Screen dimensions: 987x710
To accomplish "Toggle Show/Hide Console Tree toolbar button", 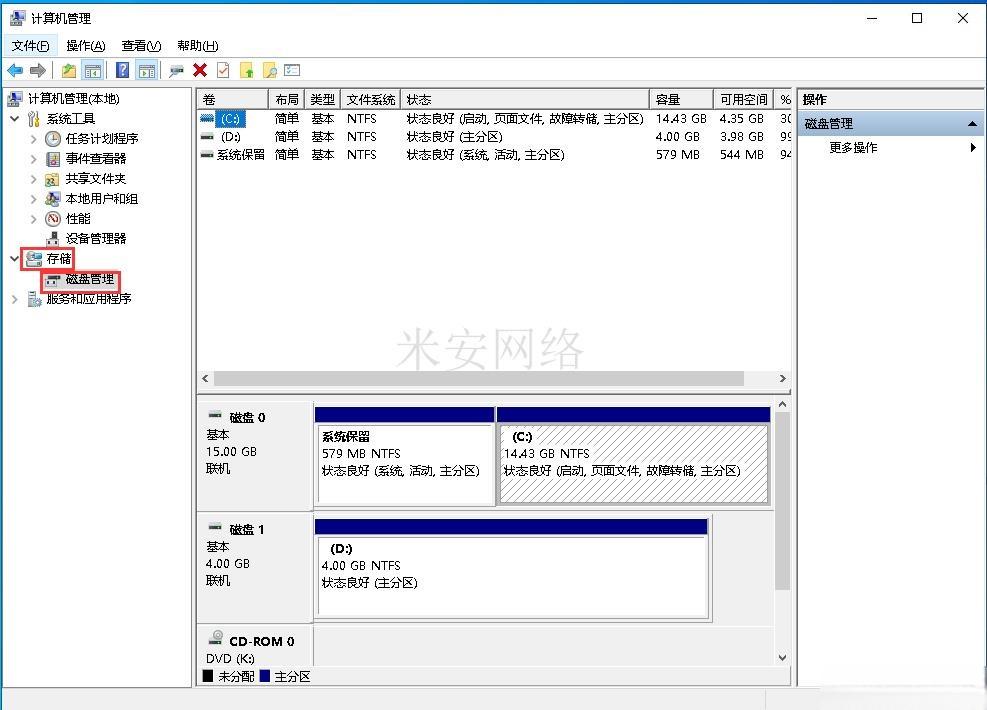I will pyautogui.click(x=93, y=70).
